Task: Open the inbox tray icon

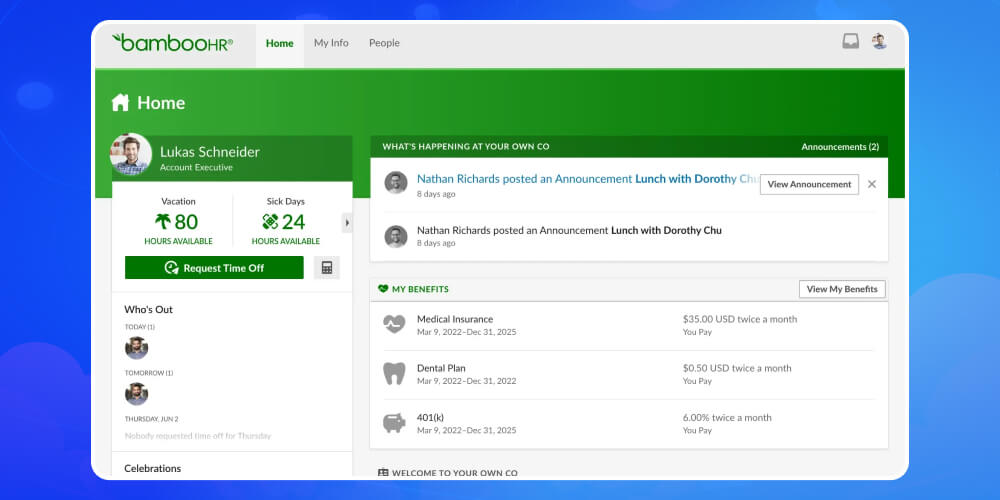Action: 850,41
